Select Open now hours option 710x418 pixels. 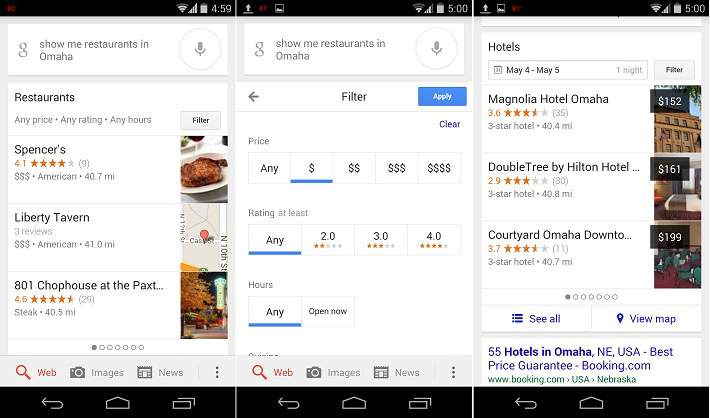328,312
